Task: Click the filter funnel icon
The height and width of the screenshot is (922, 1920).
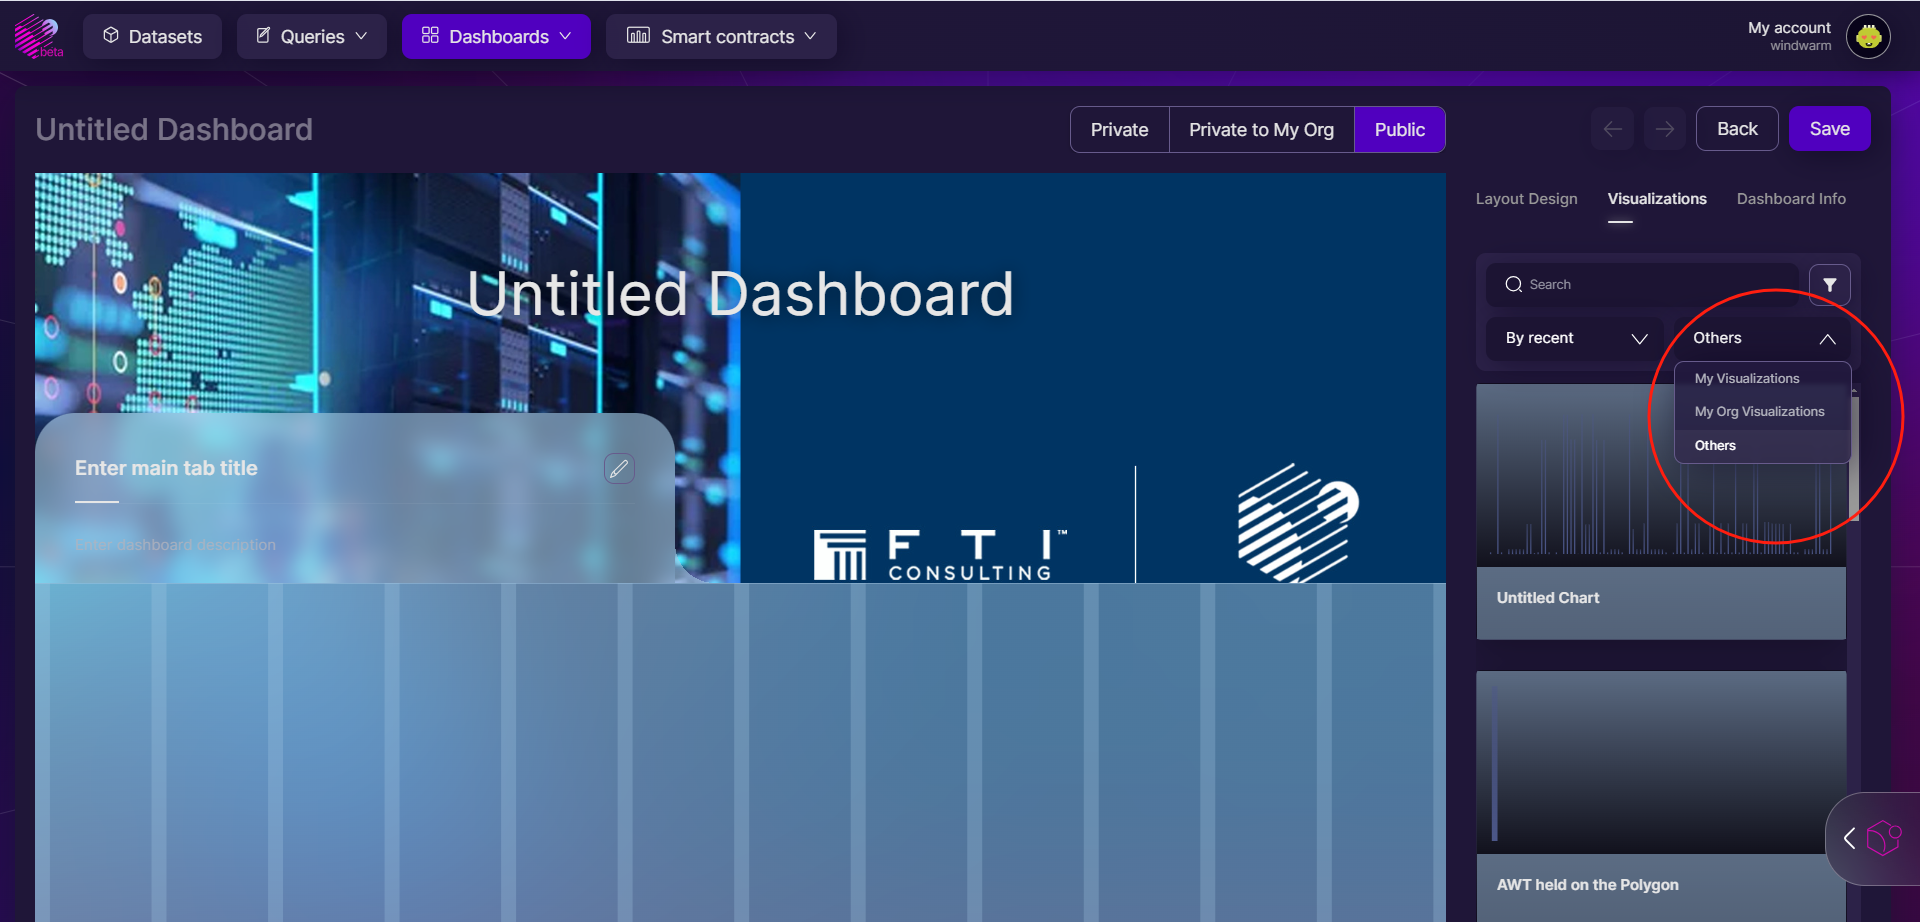Action: 1829,285
